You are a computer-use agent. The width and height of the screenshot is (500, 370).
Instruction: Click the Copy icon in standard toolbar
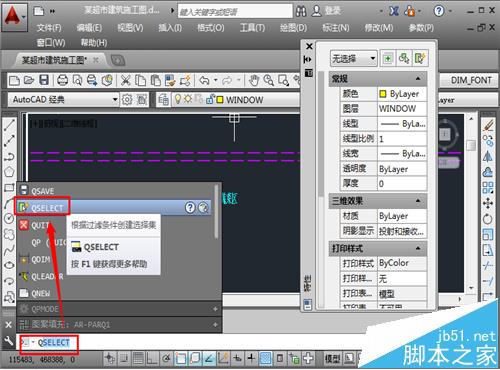coord(140,80)
